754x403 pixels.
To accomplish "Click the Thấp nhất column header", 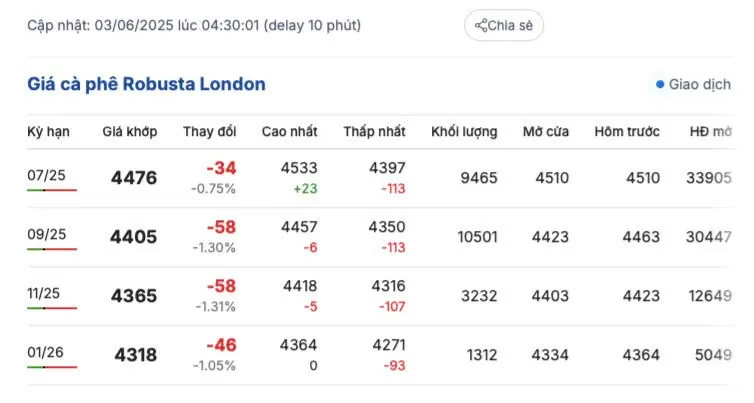I will click(x=374, y=132).
